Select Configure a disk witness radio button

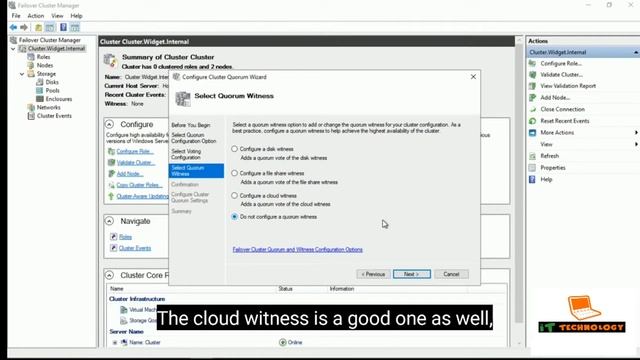click(234, 149)
